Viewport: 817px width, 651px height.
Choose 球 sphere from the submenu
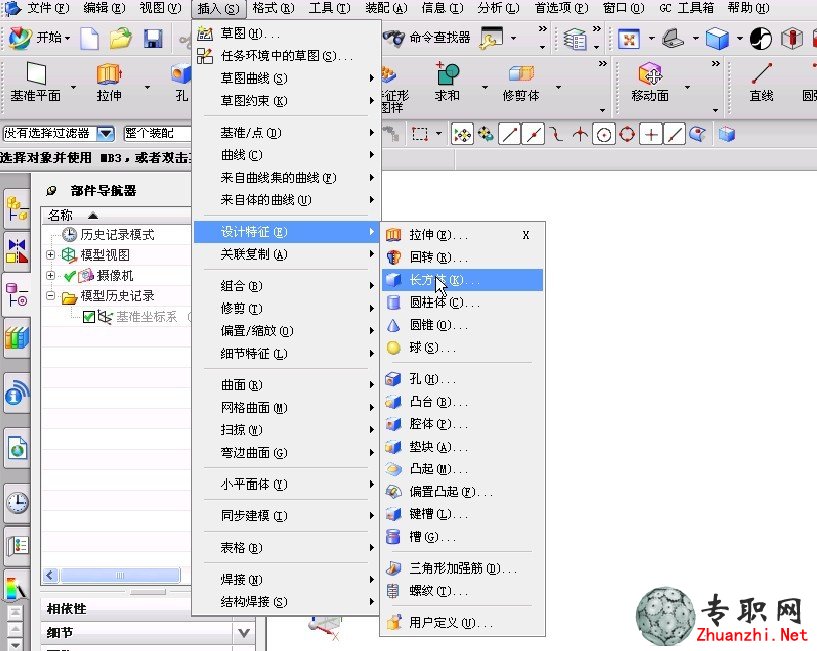tap(462, 348)
